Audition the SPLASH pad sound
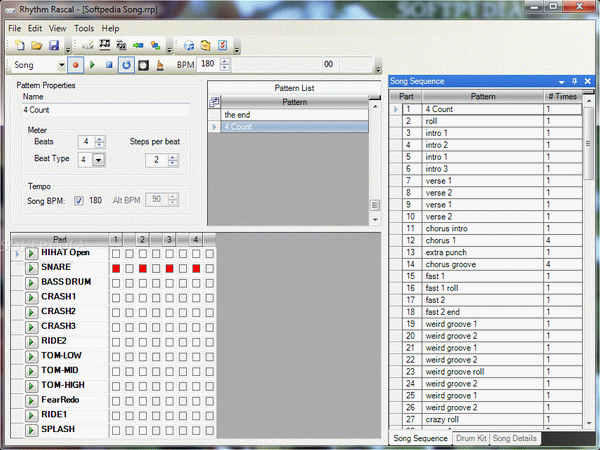Image resolution: width=600 pixels, height=450 pixels. click(x=31, y=430)
